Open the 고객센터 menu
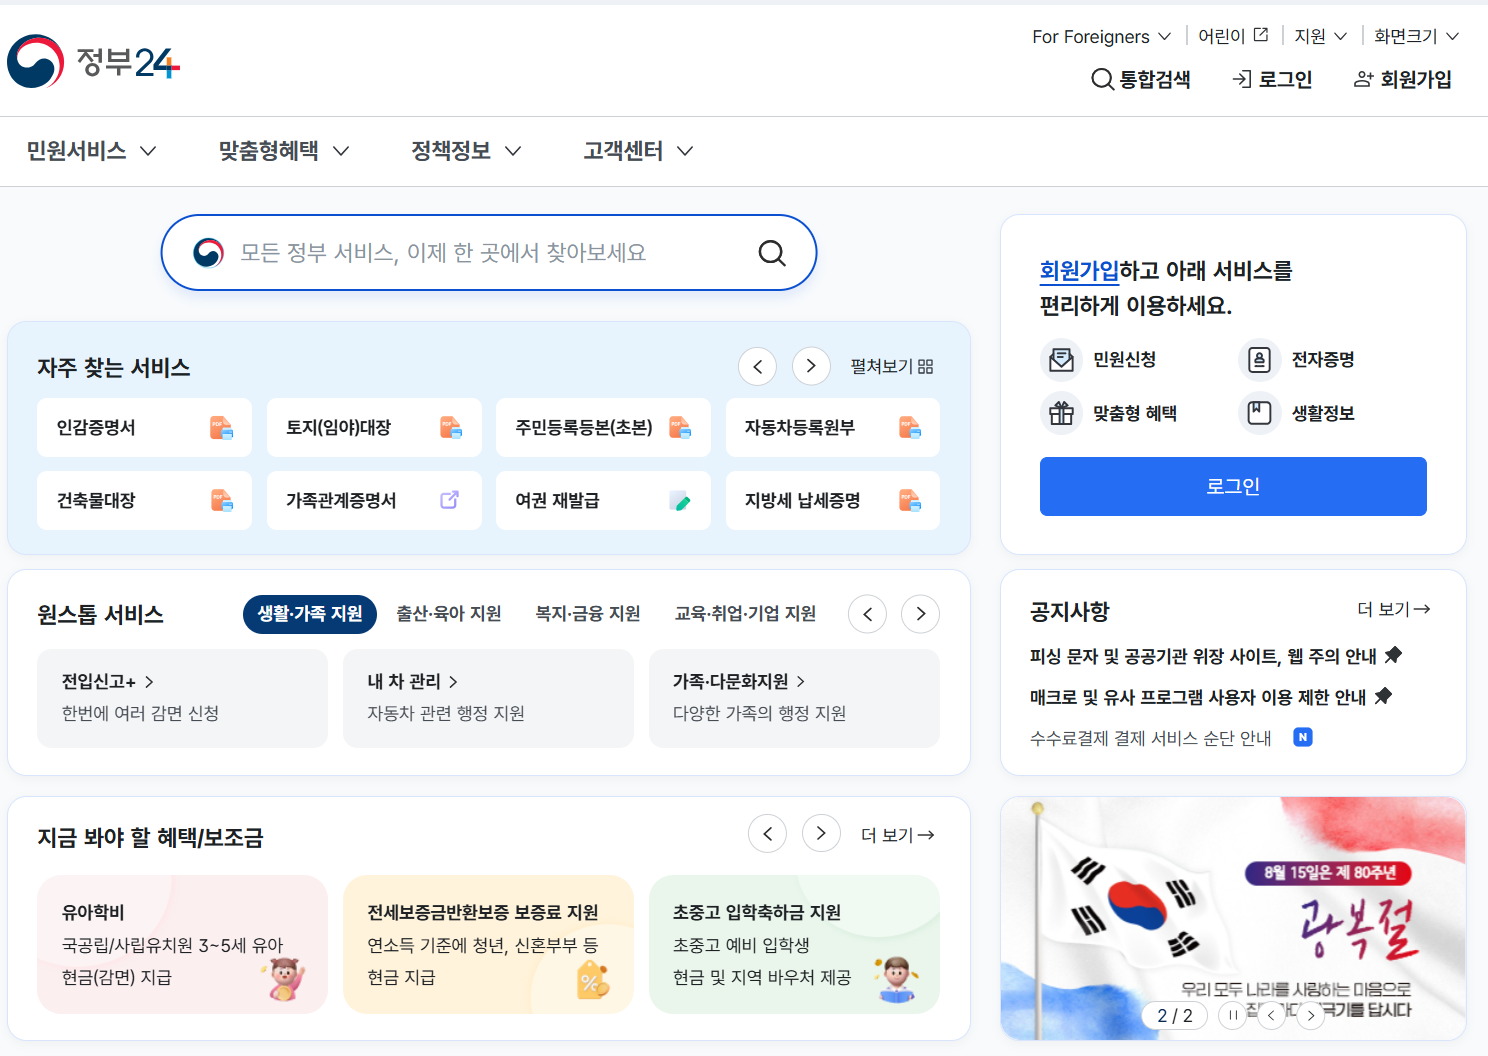The height and width of the screenshot is (1056, 1488). (x=624, y=151)
